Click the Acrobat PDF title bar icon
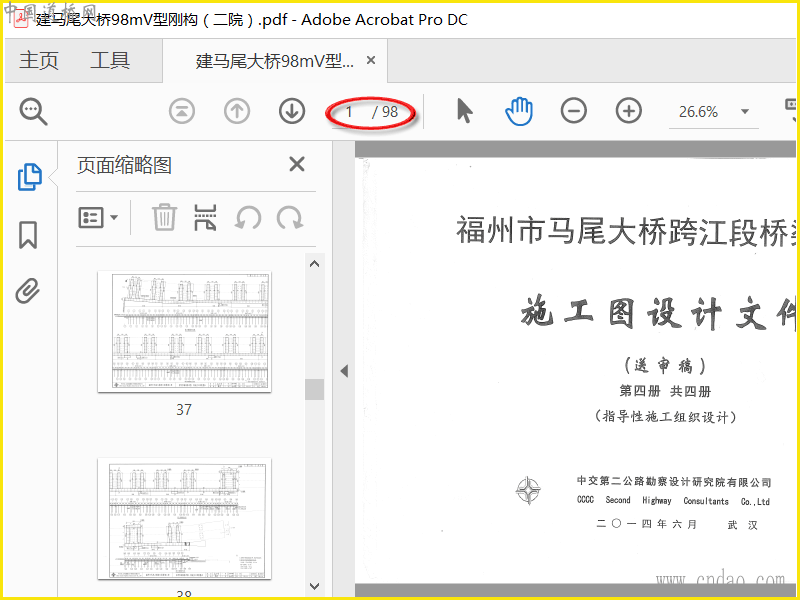 point(21,19)
